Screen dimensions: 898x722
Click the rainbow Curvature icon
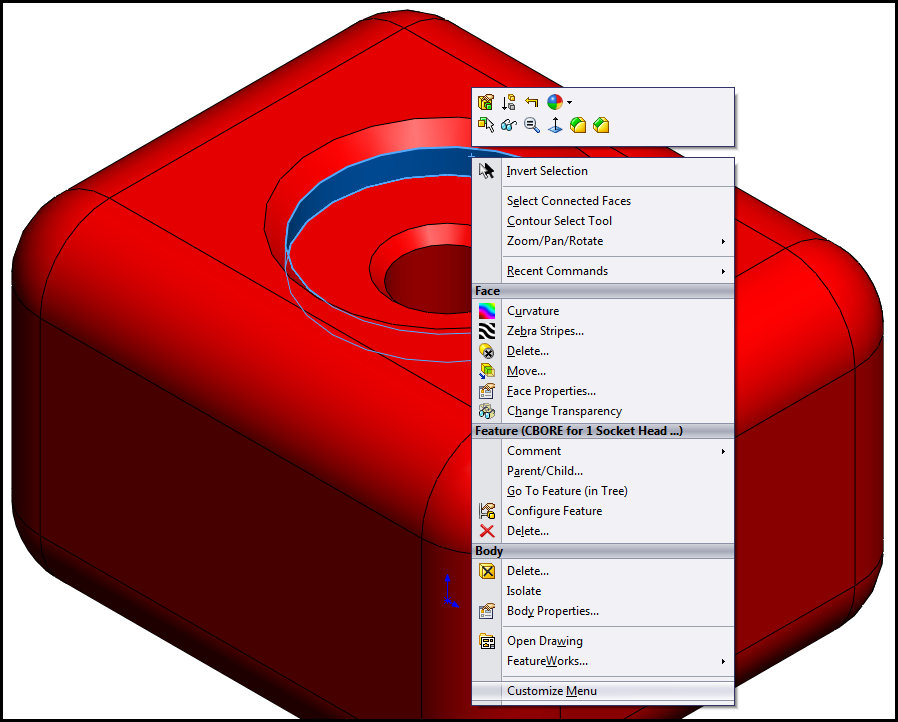[x=487, y=311]
